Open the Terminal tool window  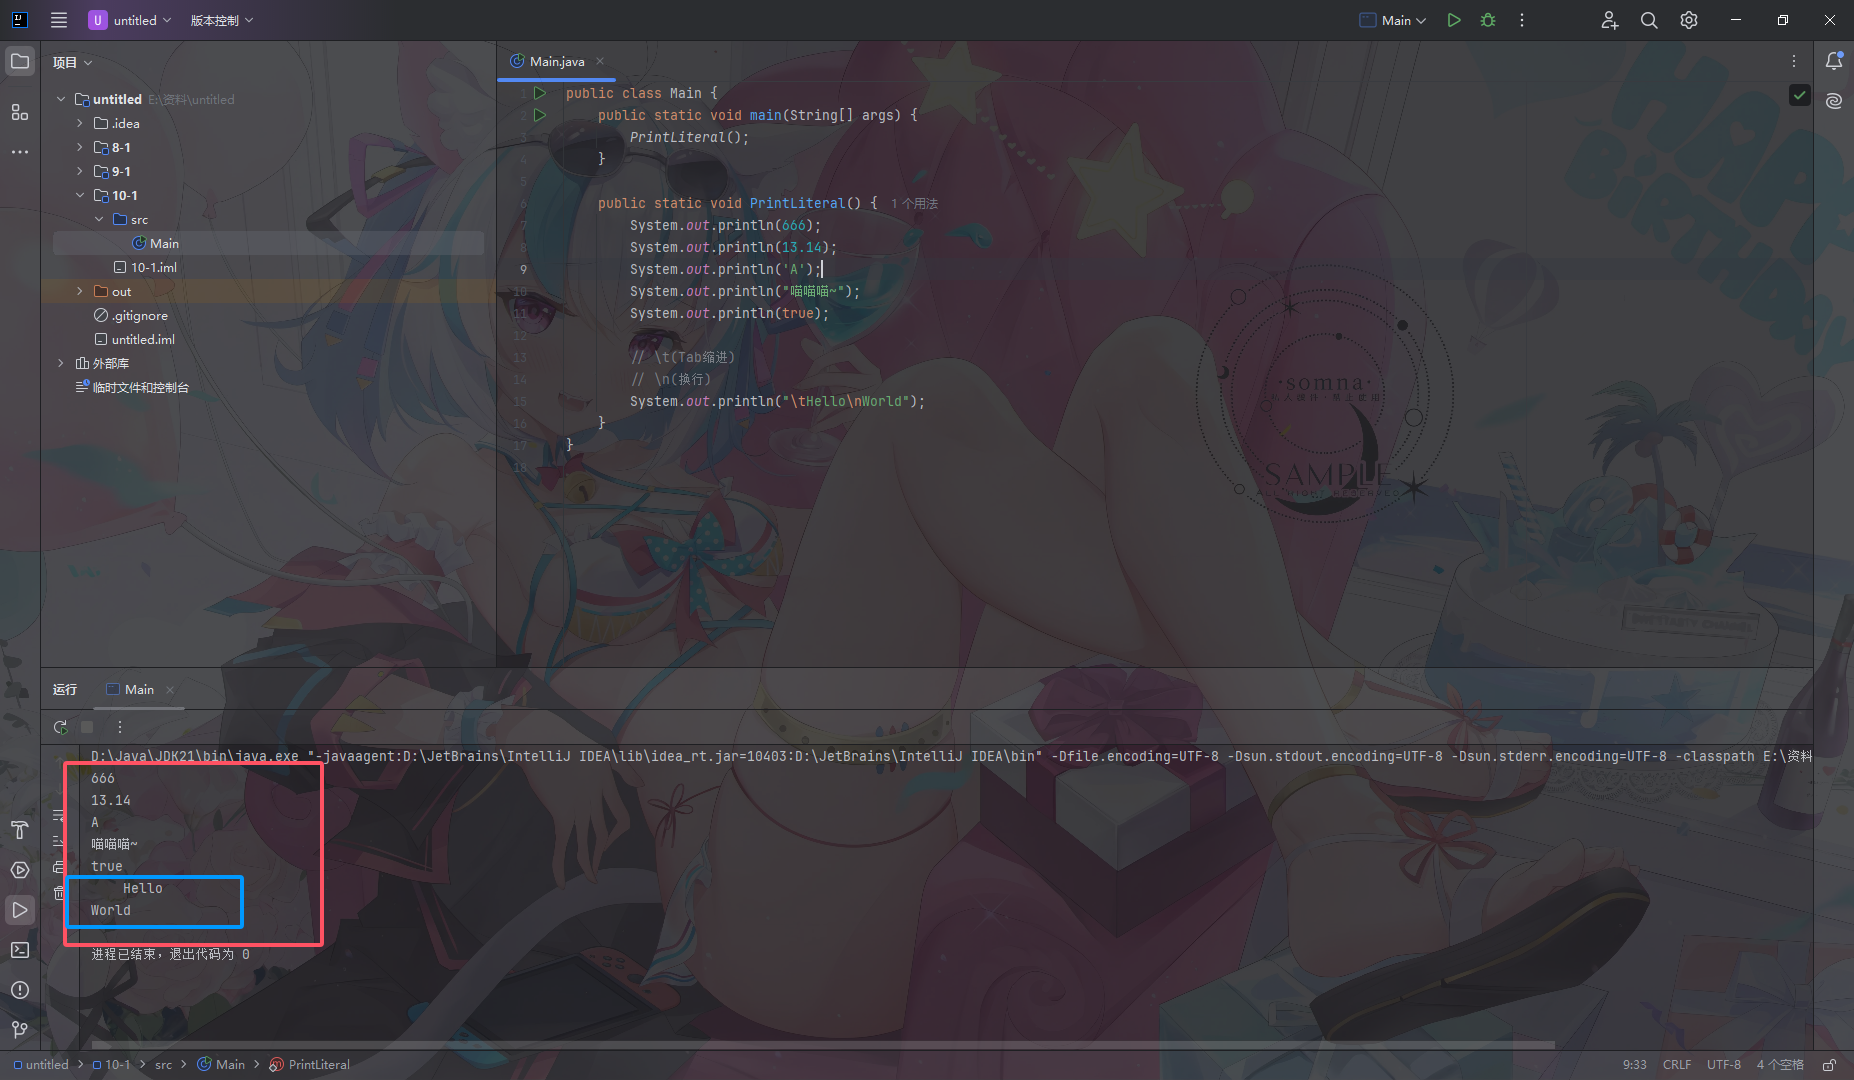point(20,950)
